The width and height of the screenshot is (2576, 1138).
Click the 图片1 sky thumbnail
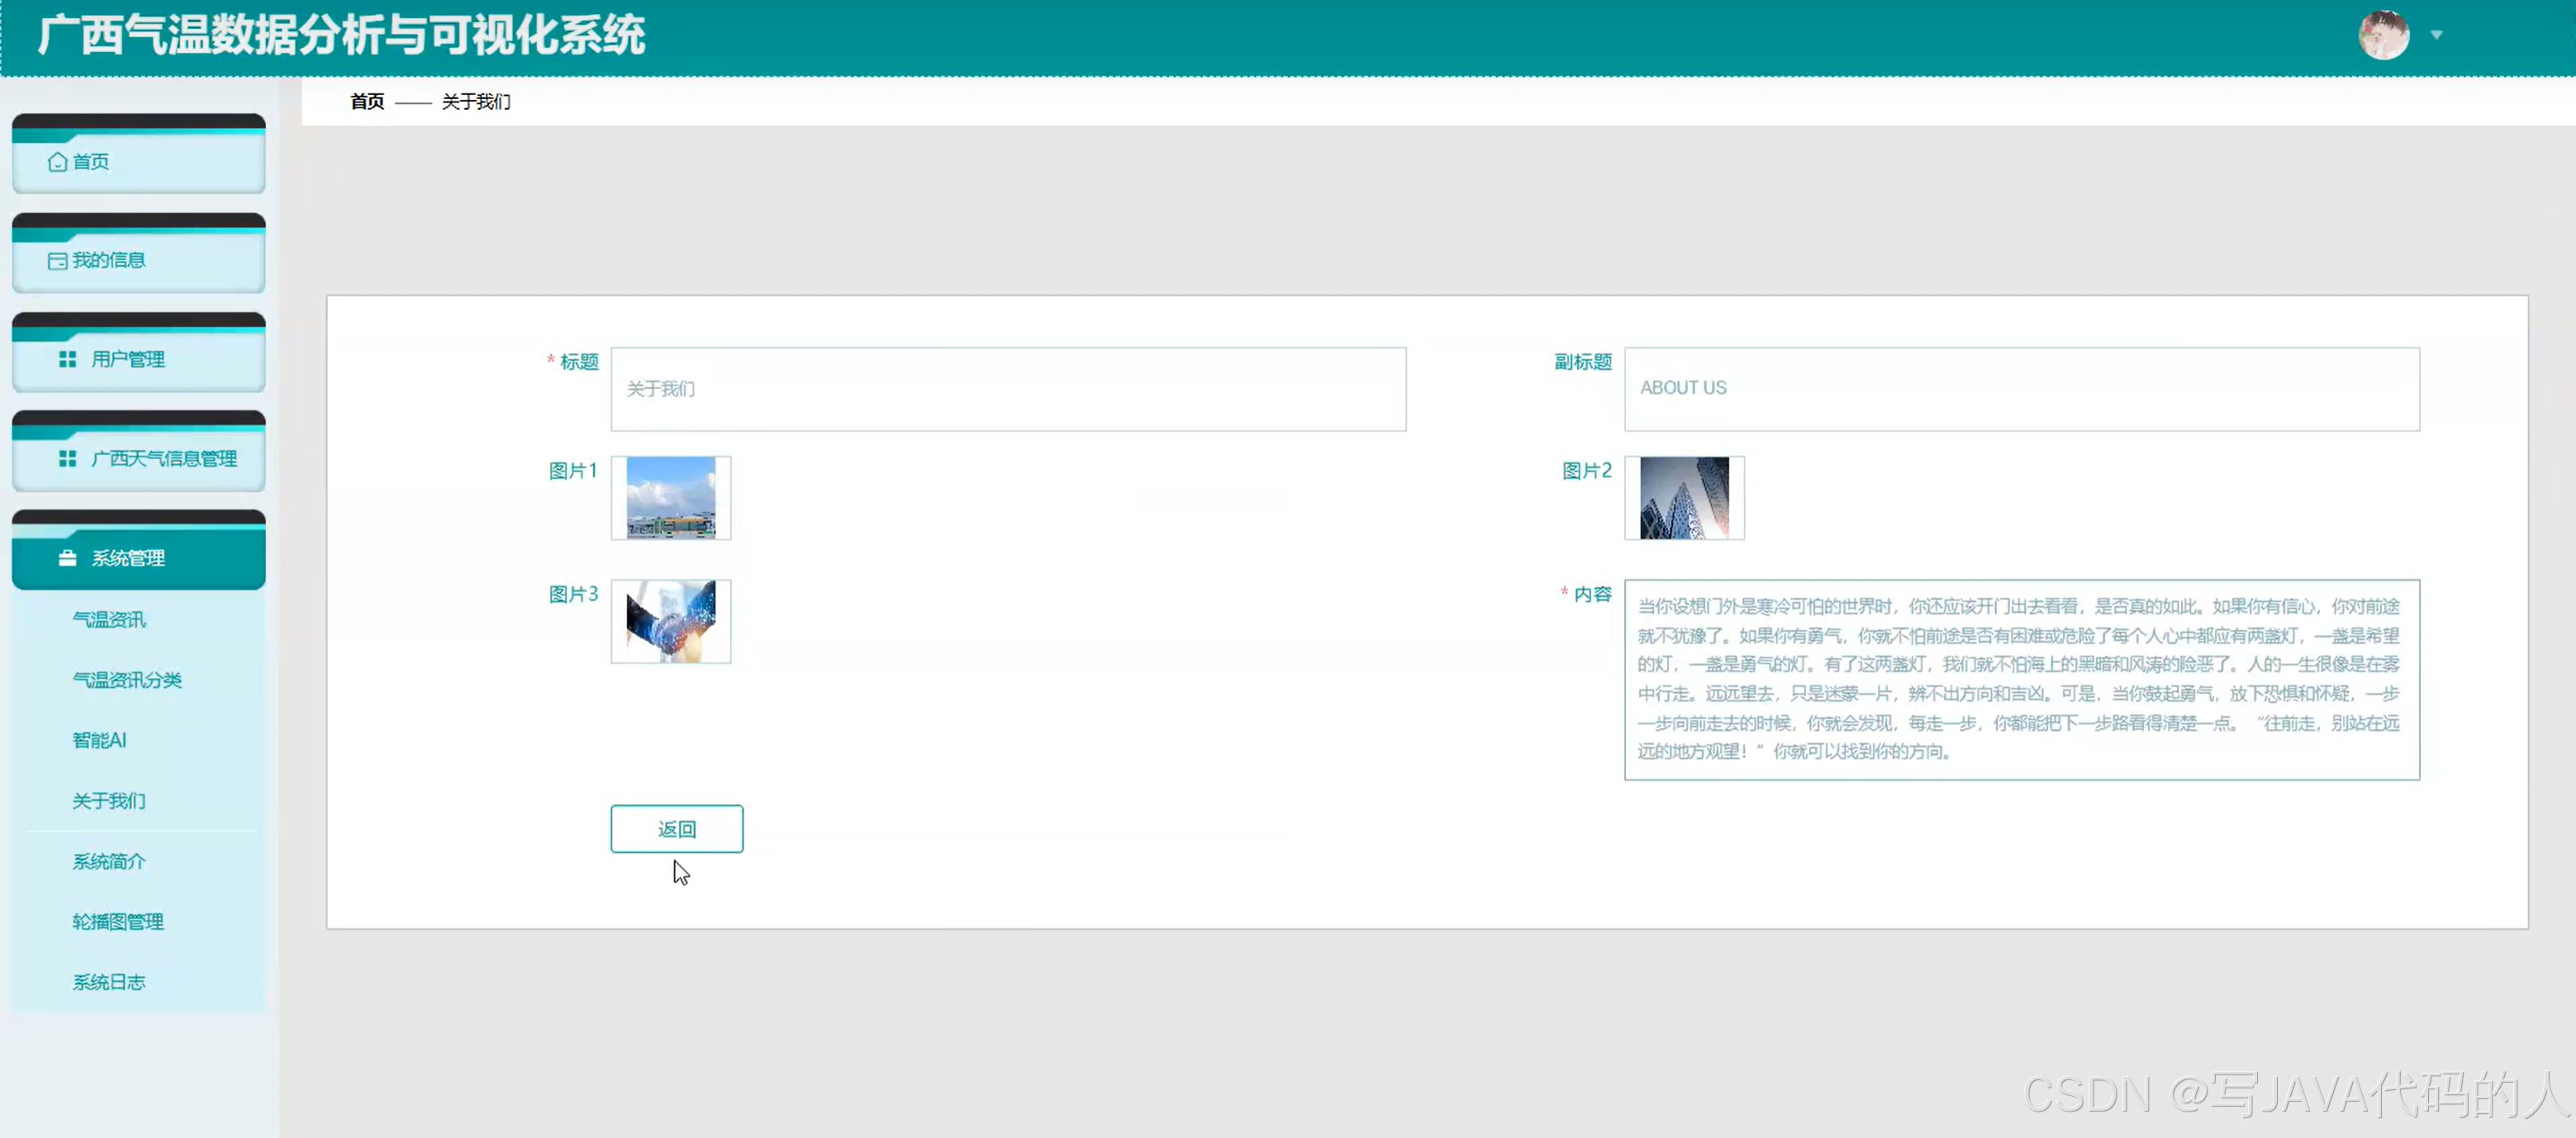click(671, 498)
